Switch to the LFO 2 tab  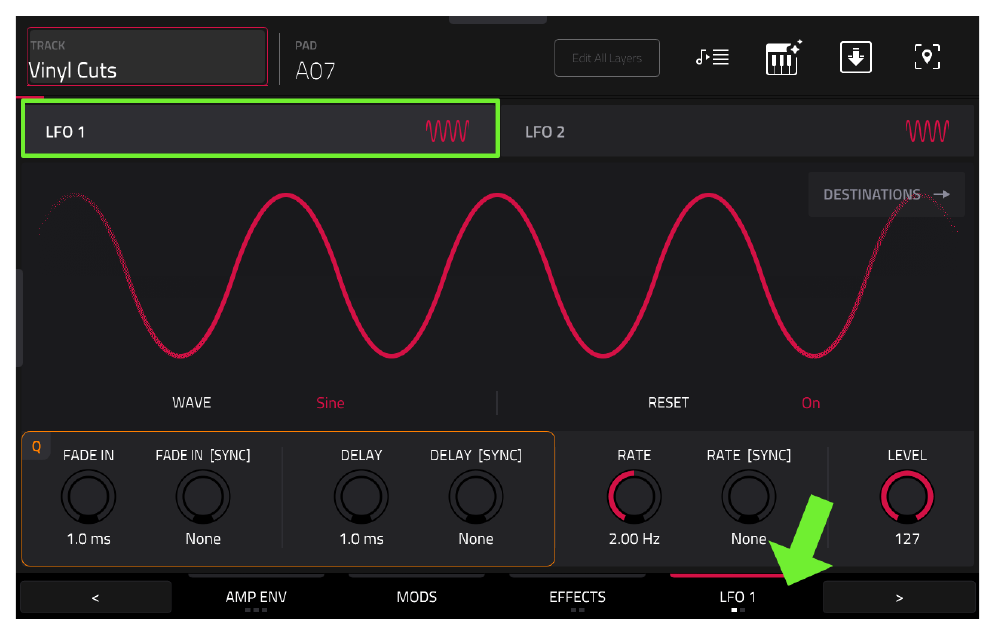pyautogui.click(x=737, y=131)
